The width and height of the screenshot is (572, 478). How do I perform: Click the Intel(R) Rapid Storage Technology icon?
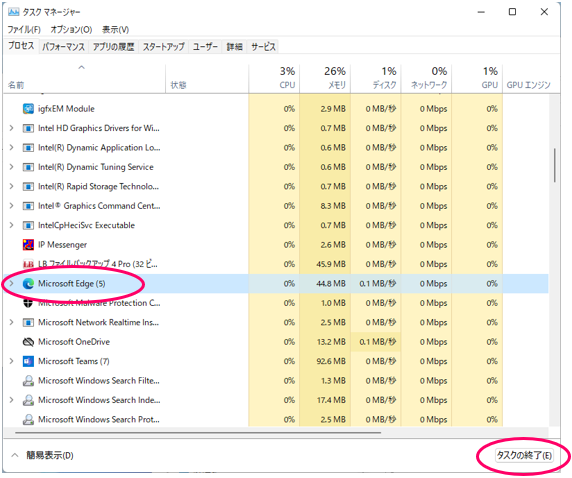coord(28,186)
